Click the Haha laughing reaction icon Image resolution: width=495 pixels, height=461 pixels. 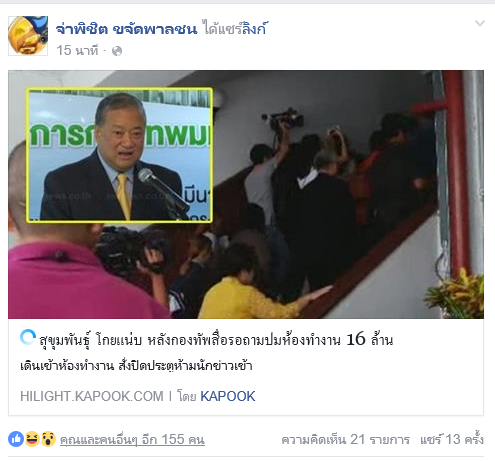click(32, 439)
